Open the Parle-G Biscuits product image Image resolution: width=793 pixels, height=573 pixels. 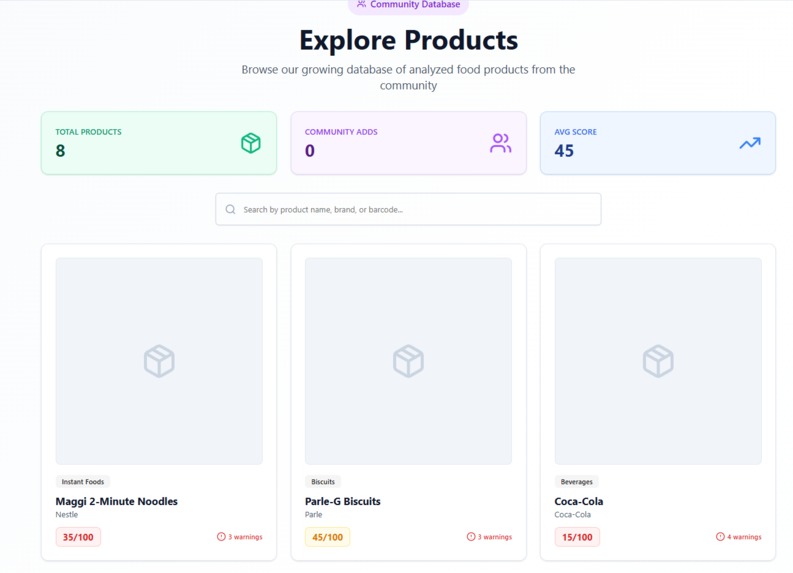point(409,361)
